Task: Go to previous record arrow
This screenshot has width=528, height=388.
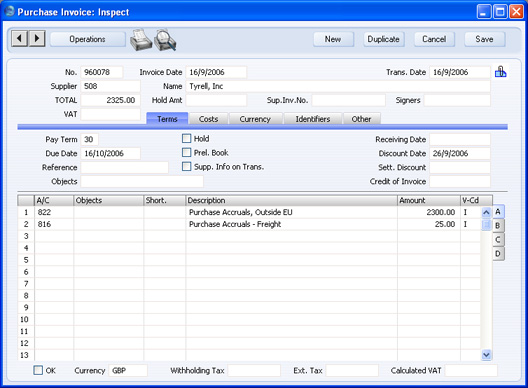Action: click(20, 38)
